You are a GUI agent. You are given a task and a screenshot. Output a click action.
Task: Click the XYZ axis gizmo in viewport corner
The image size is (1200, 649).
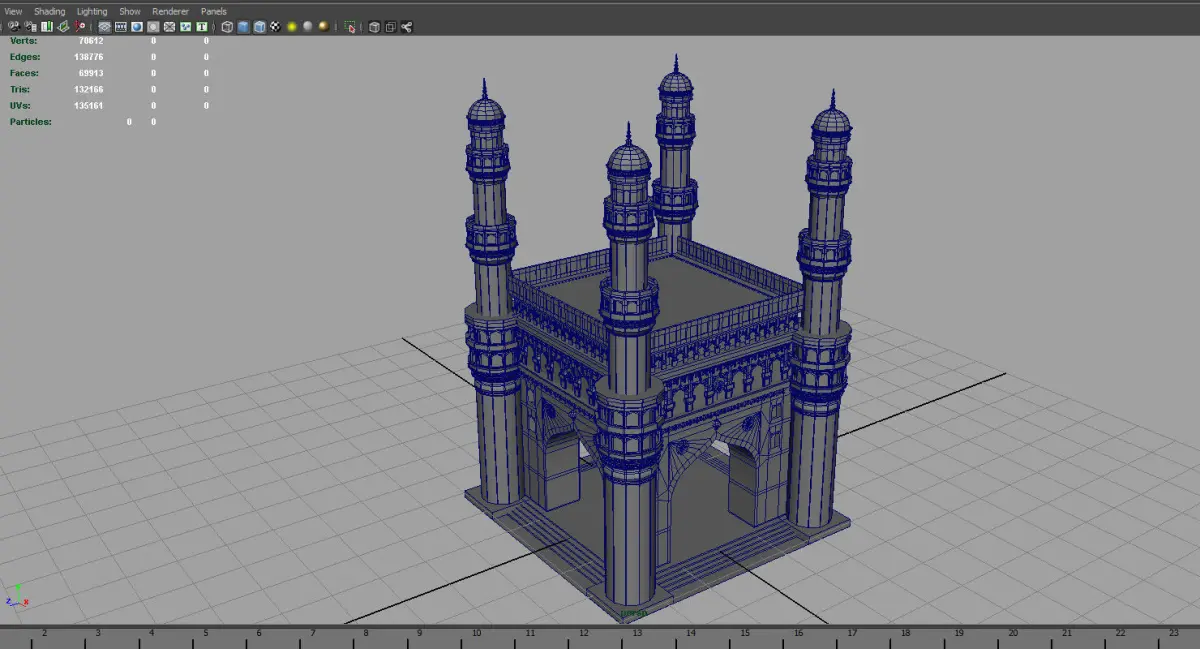[16, 597]
